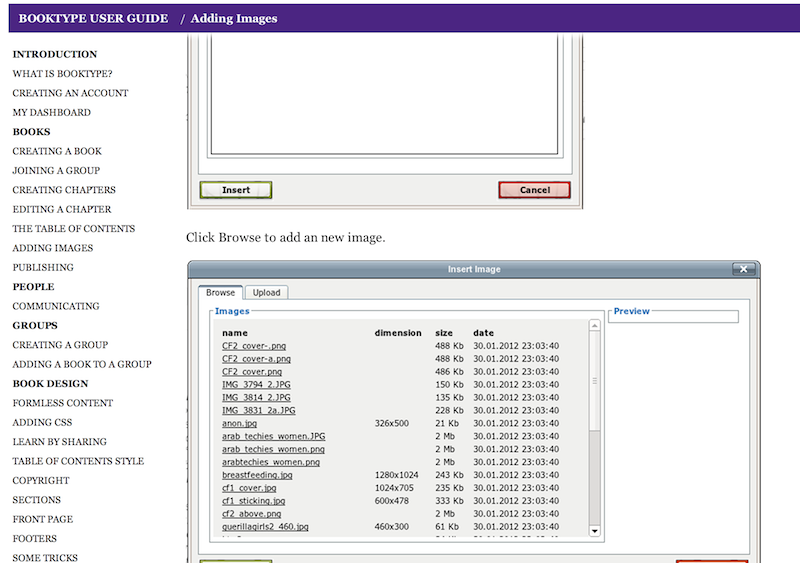Open Creating An Account chapter
Screen dimensions: 800x563
[70, 93]
